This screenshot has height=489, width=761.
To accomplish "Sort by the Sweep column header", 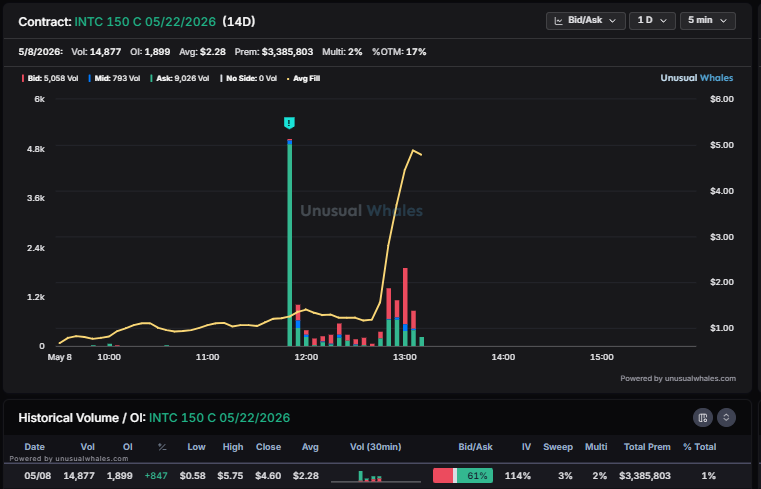I will (x=558, y=447).
